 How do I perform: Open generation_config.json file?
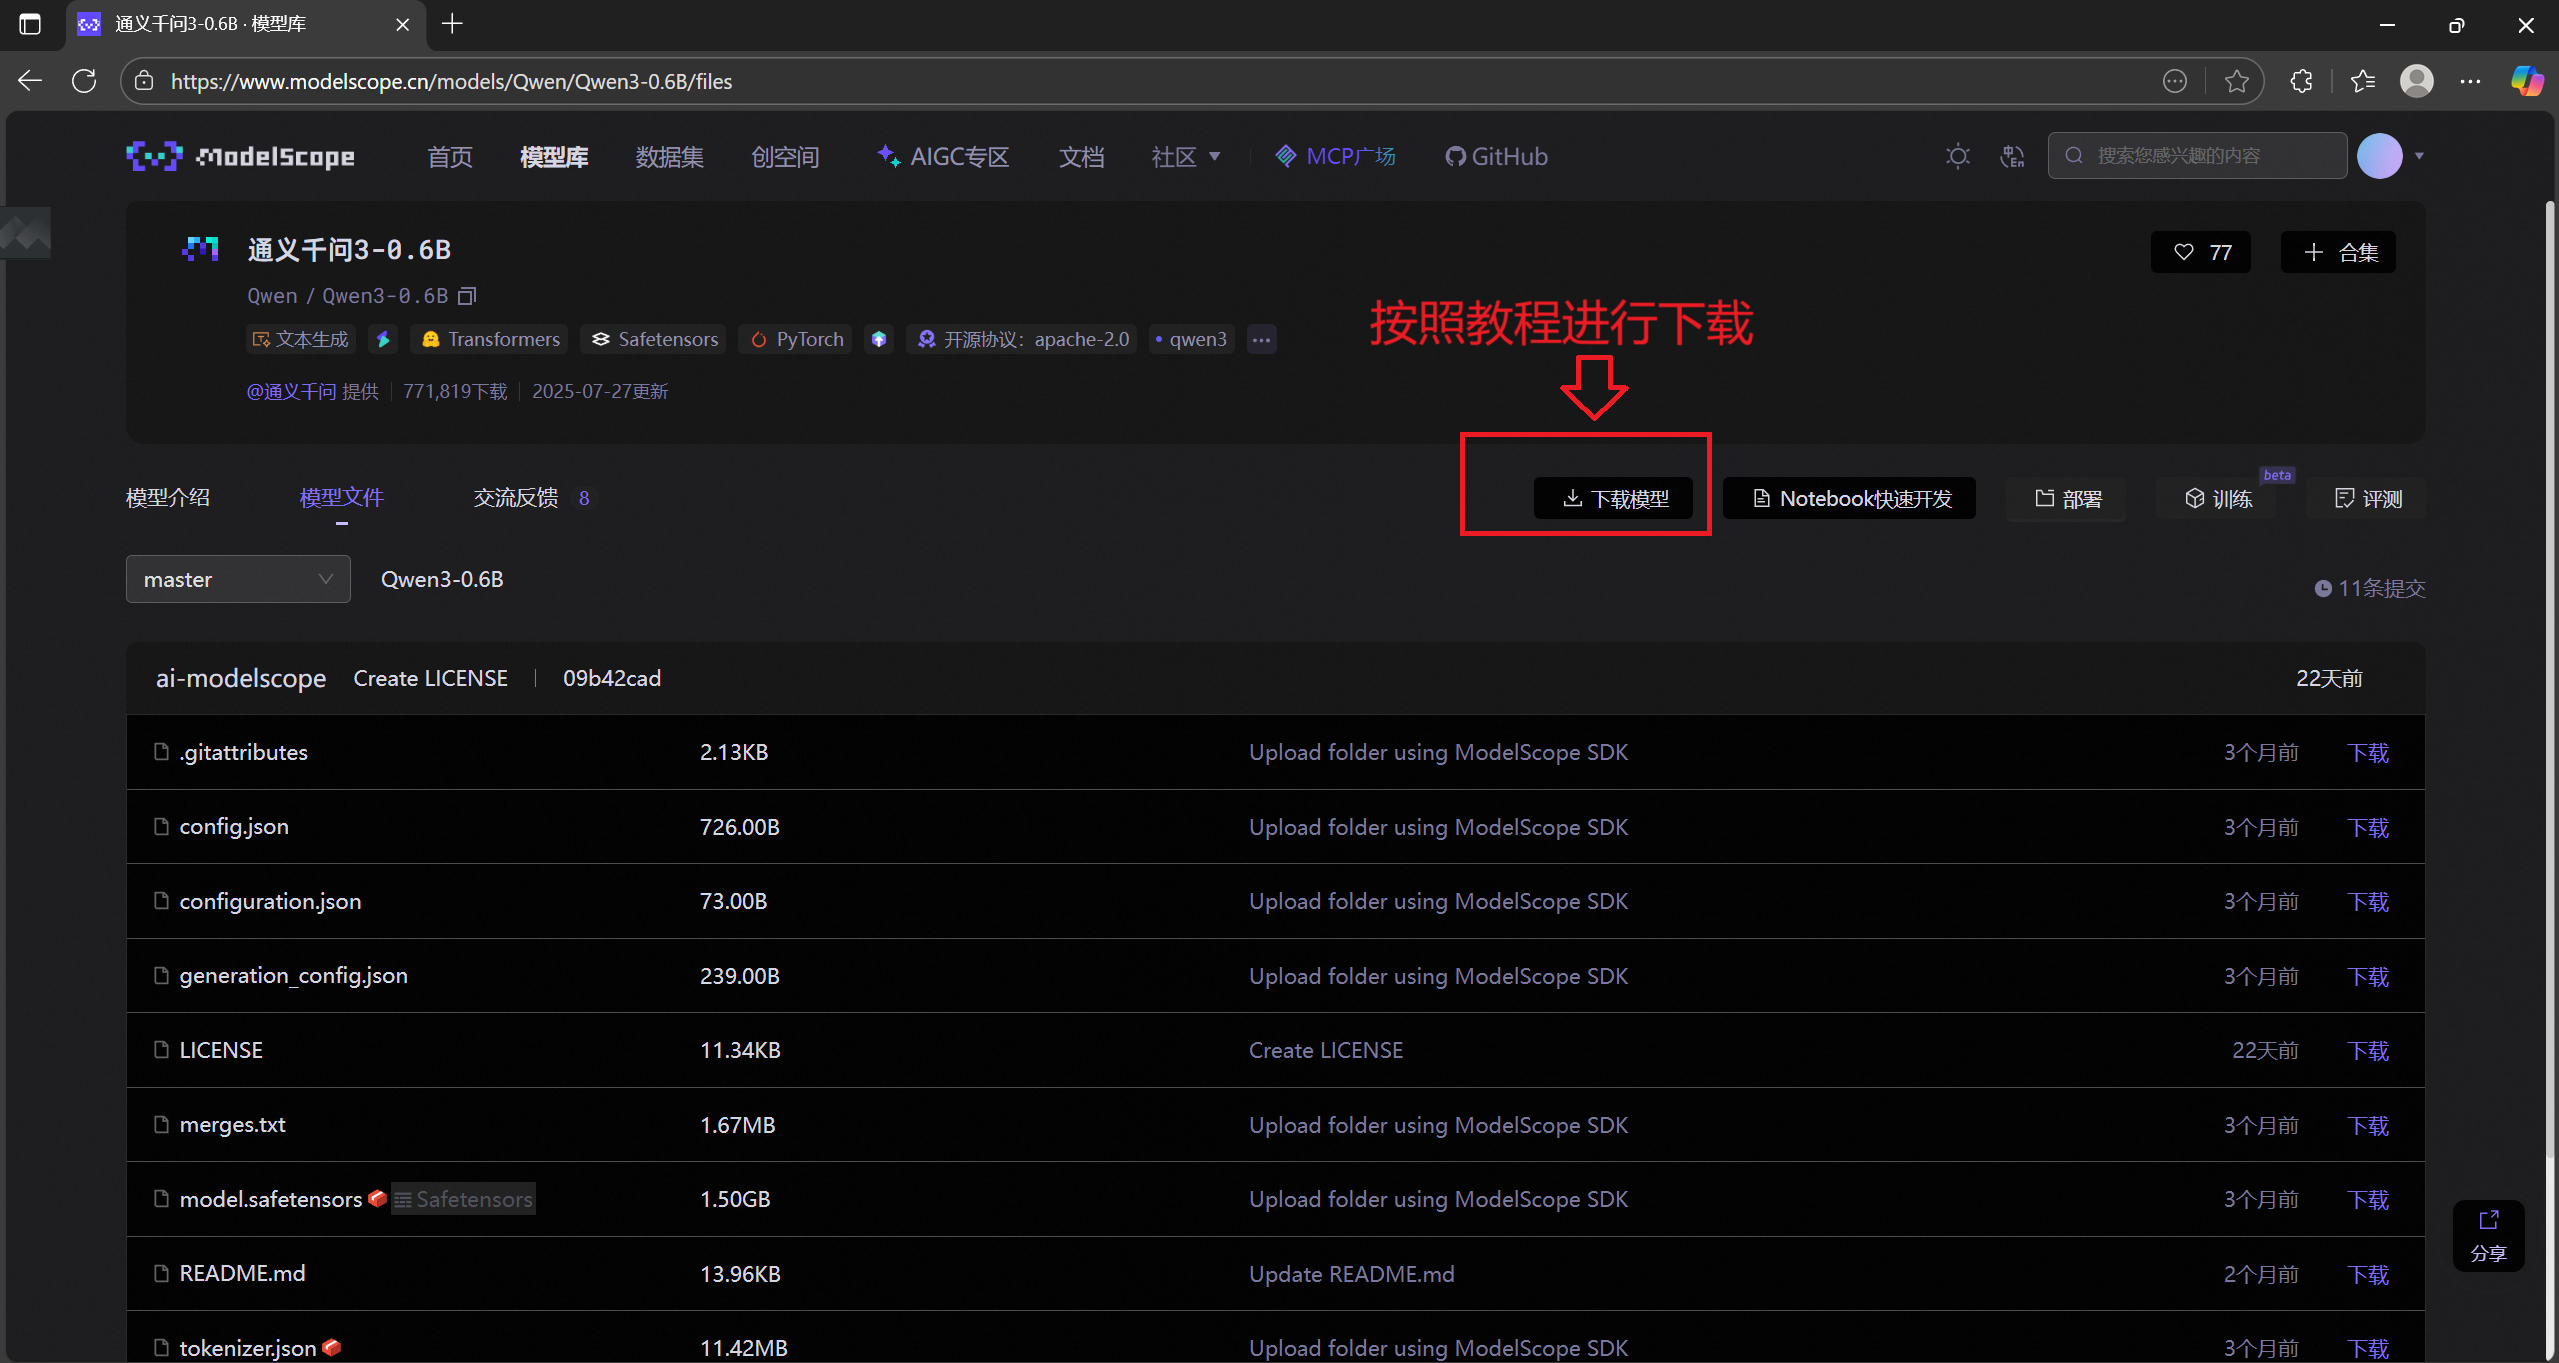point(293,975)
